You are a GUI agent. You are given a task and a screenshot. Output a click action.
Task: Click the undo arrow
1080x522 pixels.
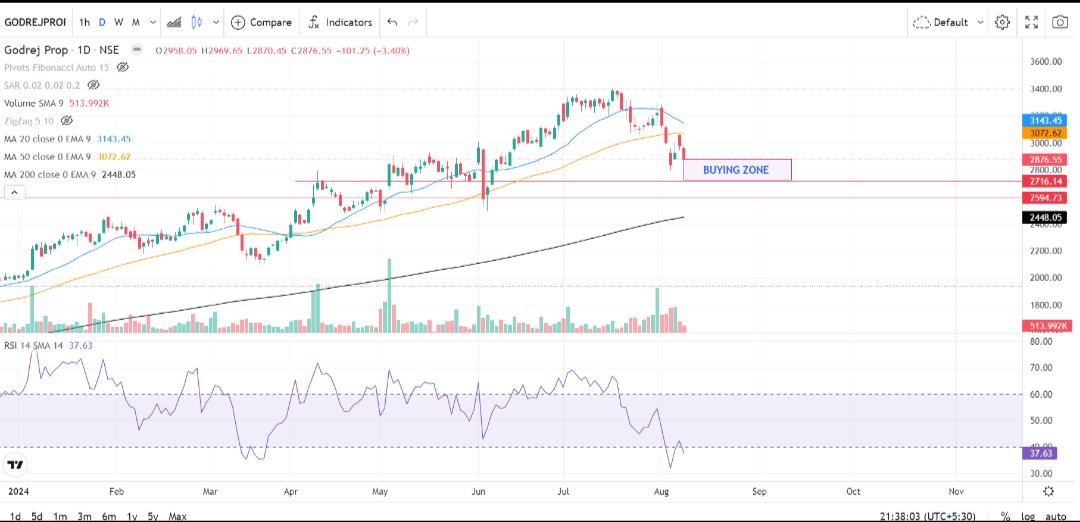[x=392, y=22]
